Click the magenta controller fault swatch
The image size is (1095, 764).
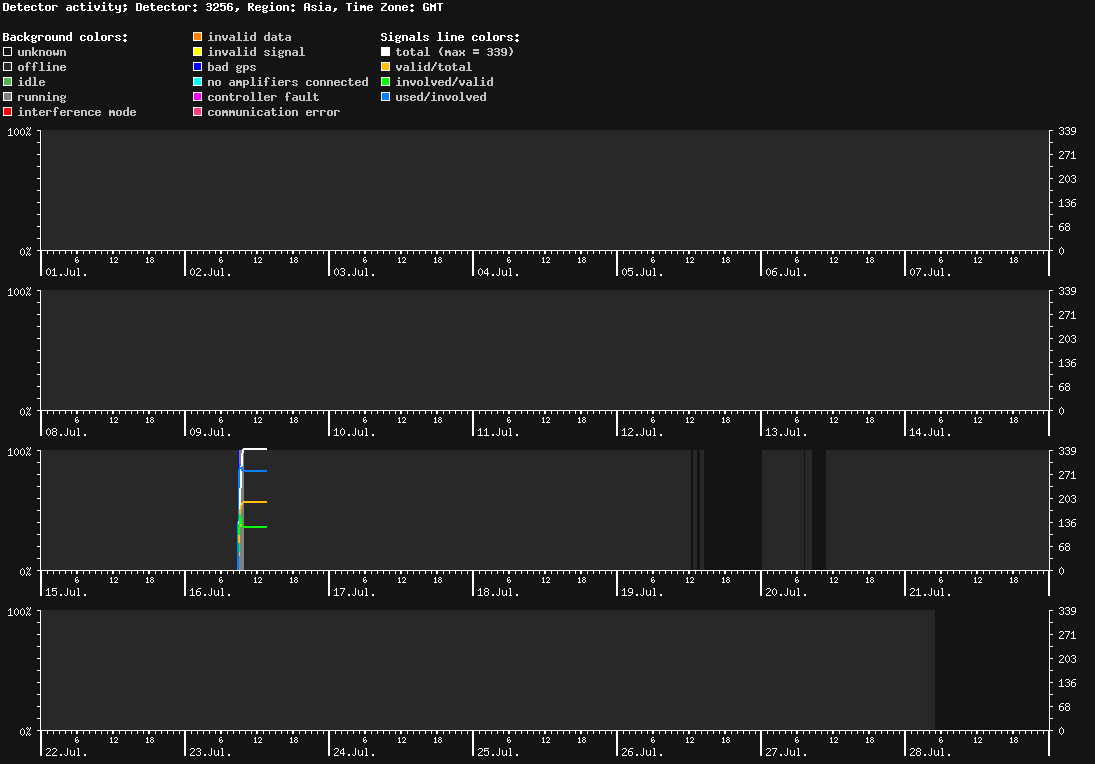click(x=198, y=96)
